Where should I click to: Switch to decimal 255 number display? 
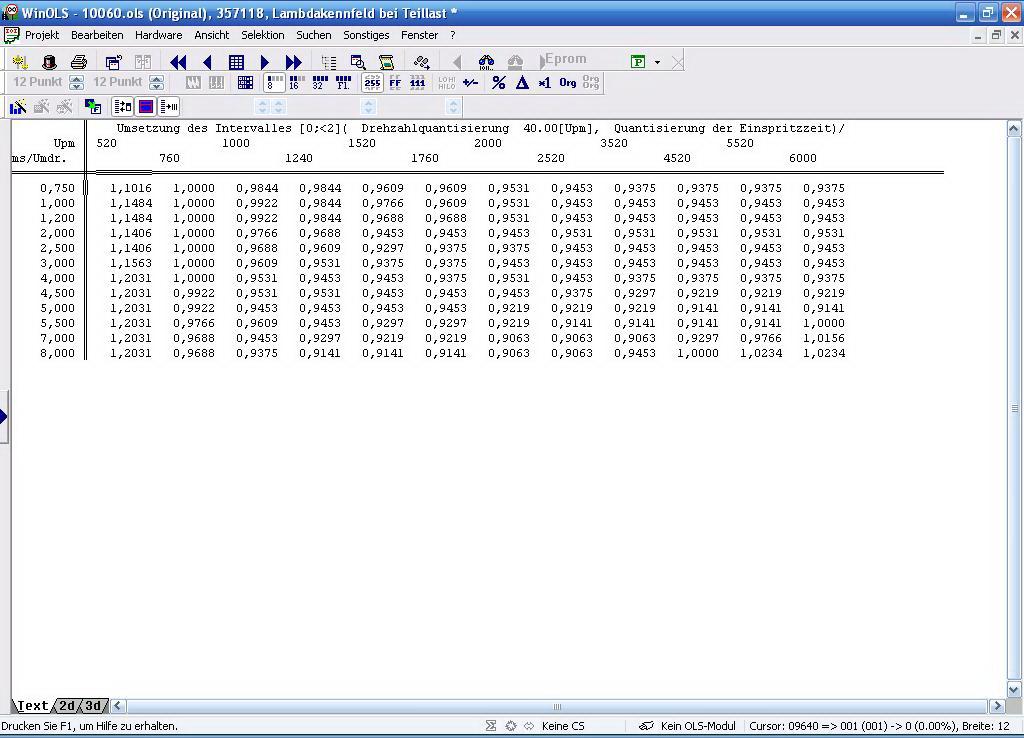pyautogui.click(x=372, y=83)
